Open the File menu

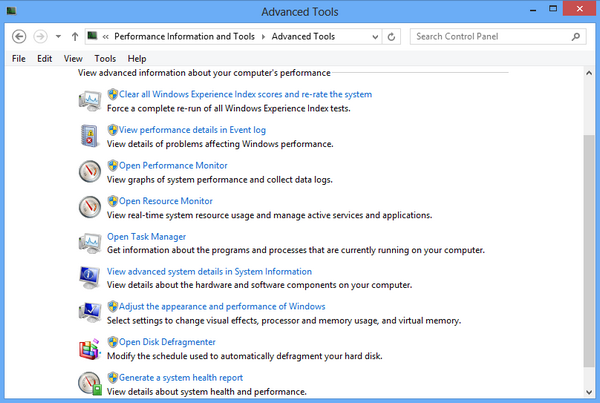click(19, 59)
